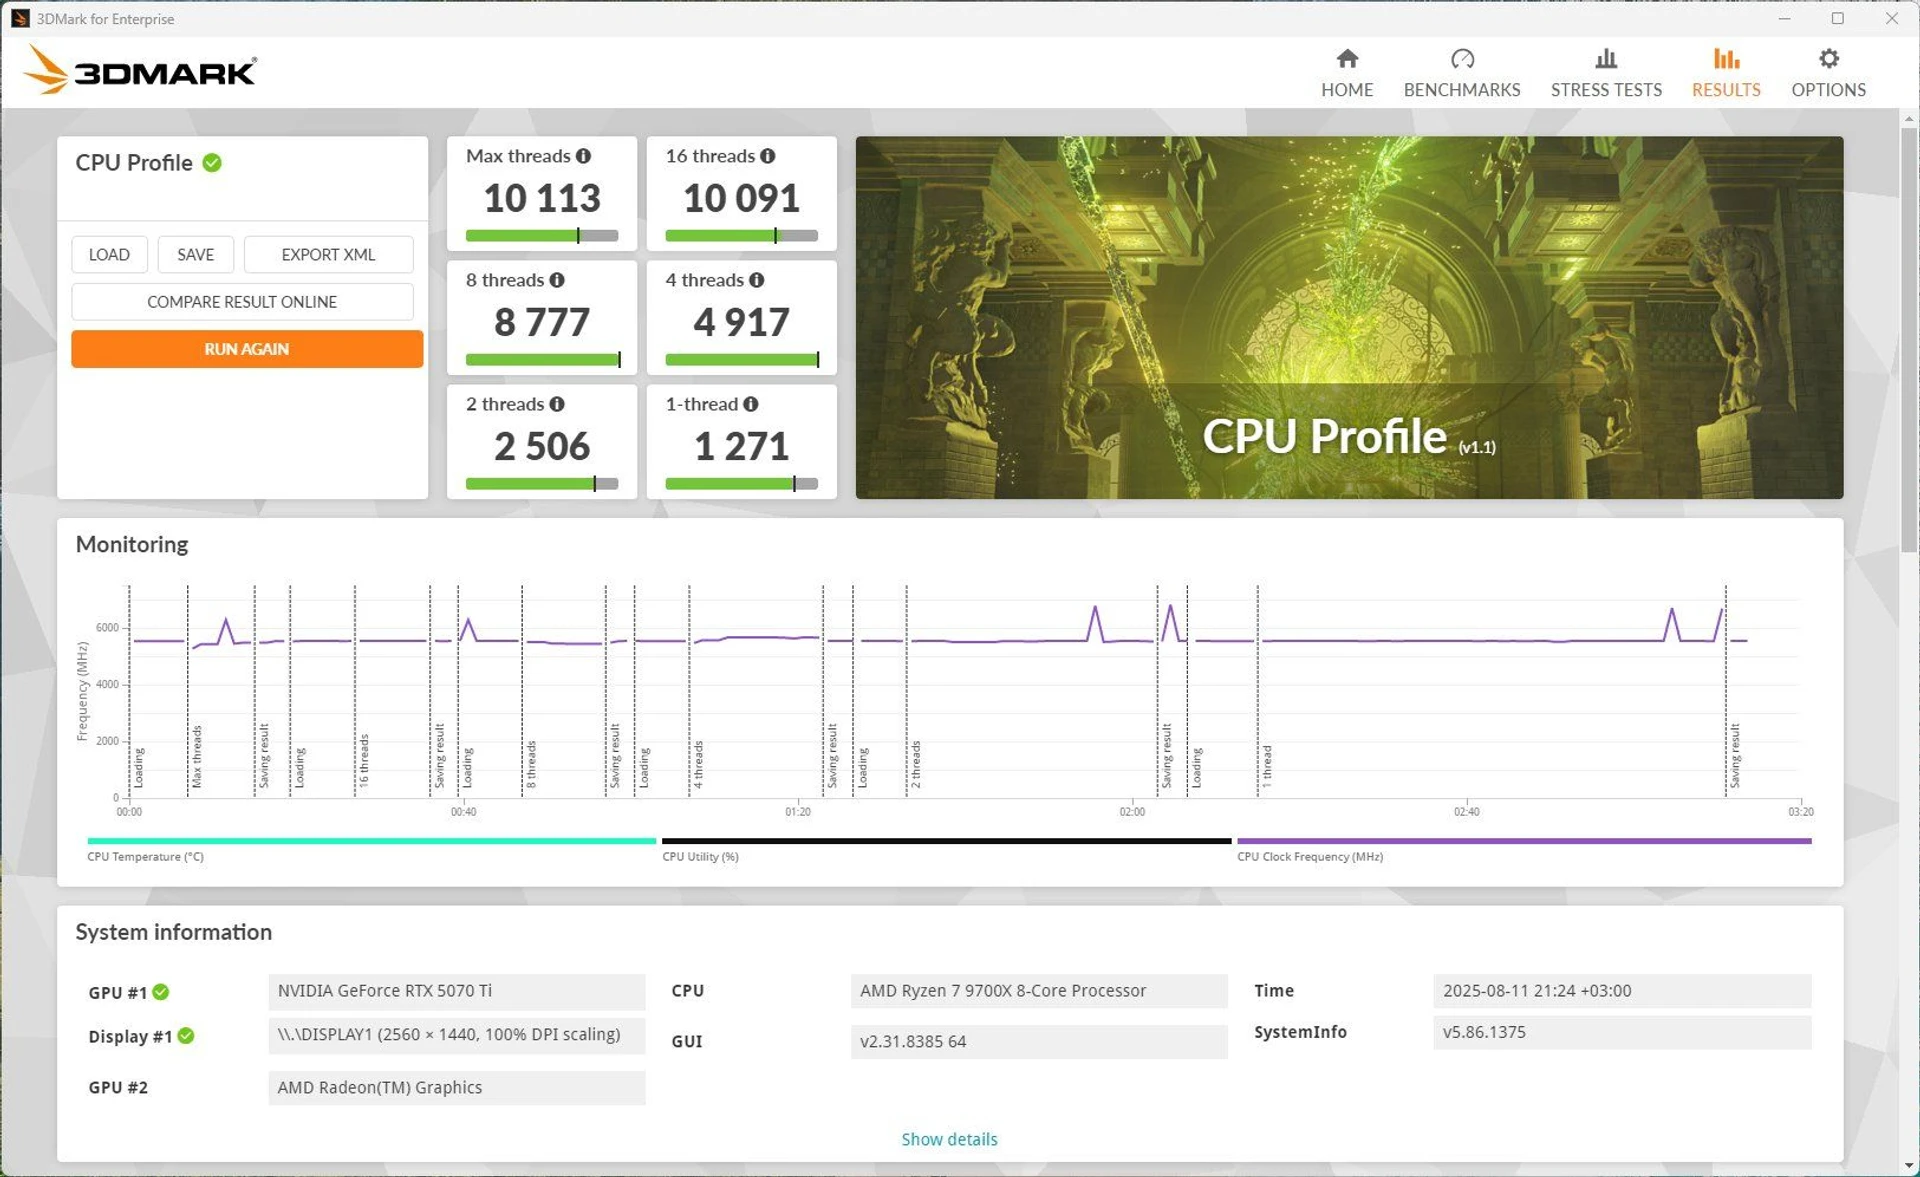Click the 3DMark title bar app icon
Viewport: 1920px width, 1177px height.
click(19, 18)
